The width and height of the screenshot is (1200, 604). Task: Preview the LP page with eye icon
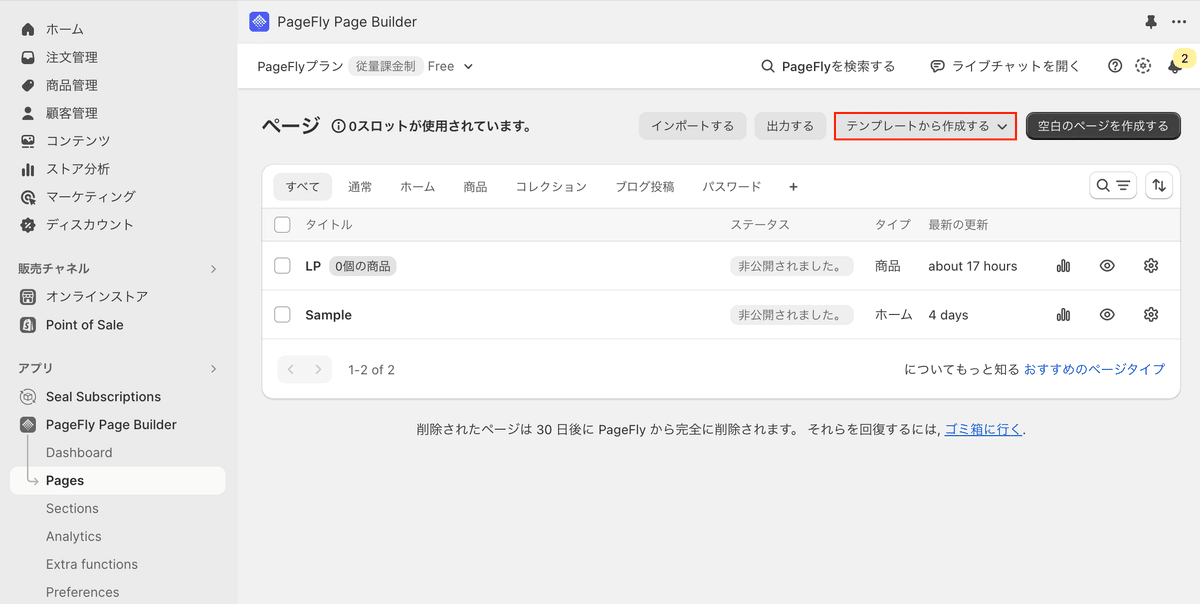pos(1107,266)
